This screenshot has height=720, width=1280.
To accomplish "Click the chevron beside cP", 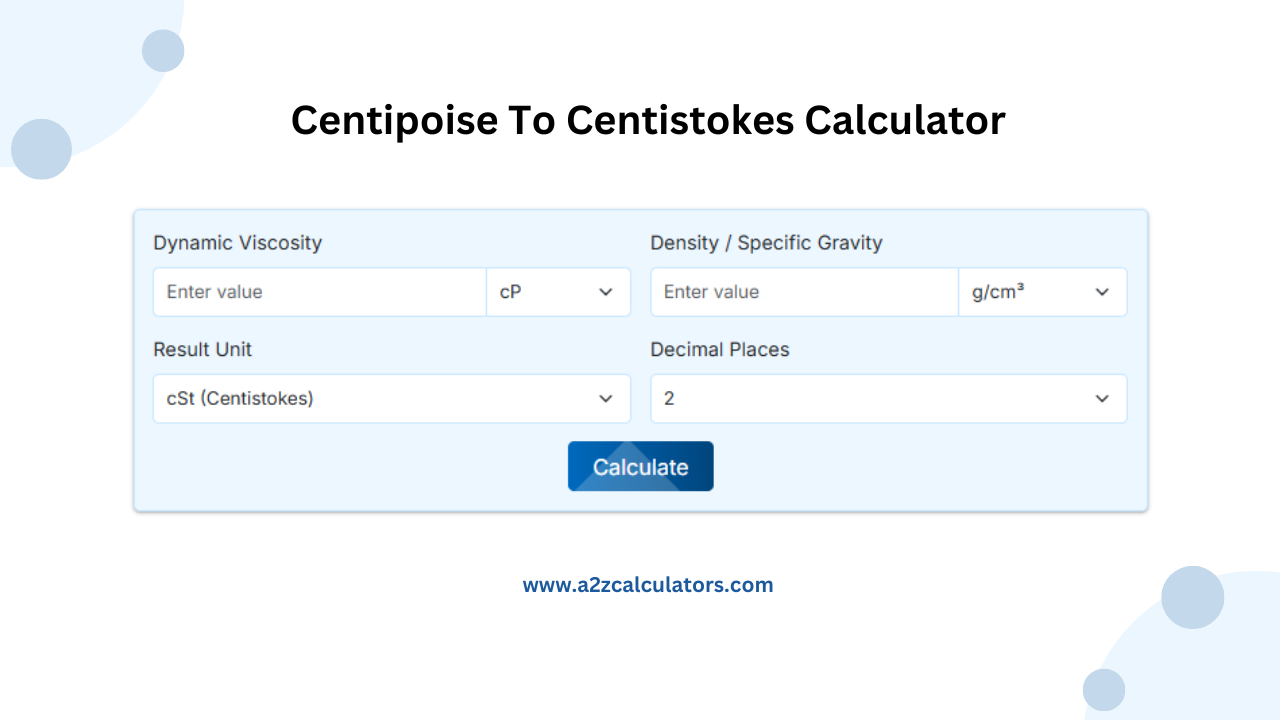I will click(x=605, y=292).
